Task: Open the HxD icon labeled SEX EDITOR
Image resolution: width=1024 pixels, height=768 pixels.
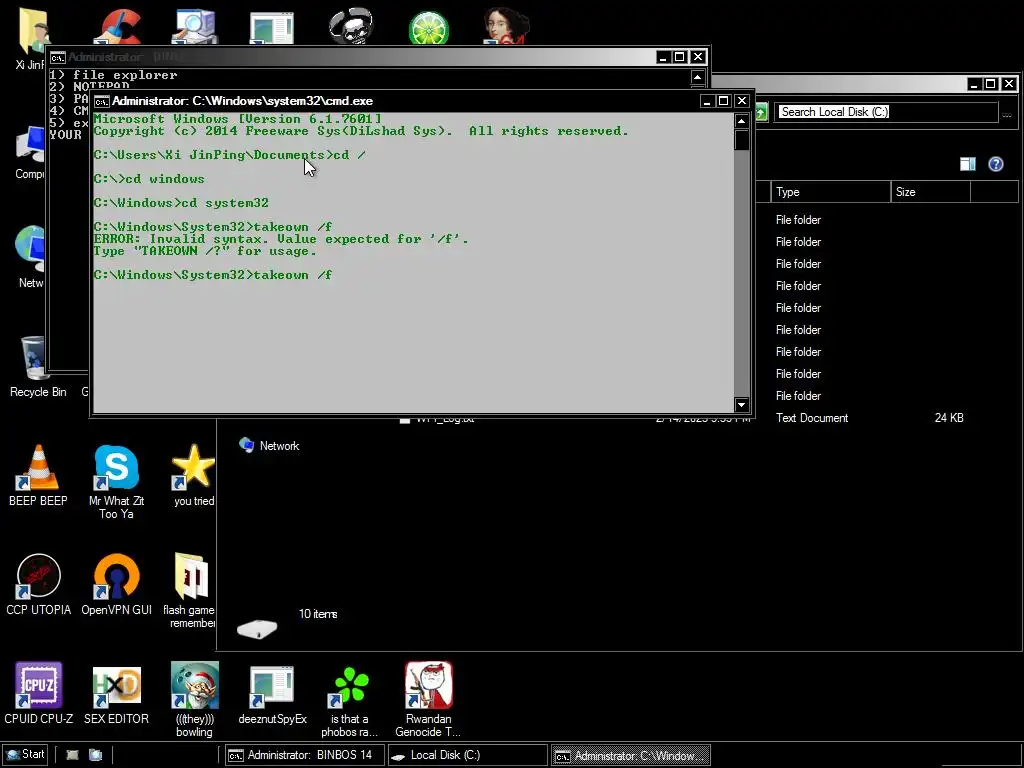Action: pos(116,694)
